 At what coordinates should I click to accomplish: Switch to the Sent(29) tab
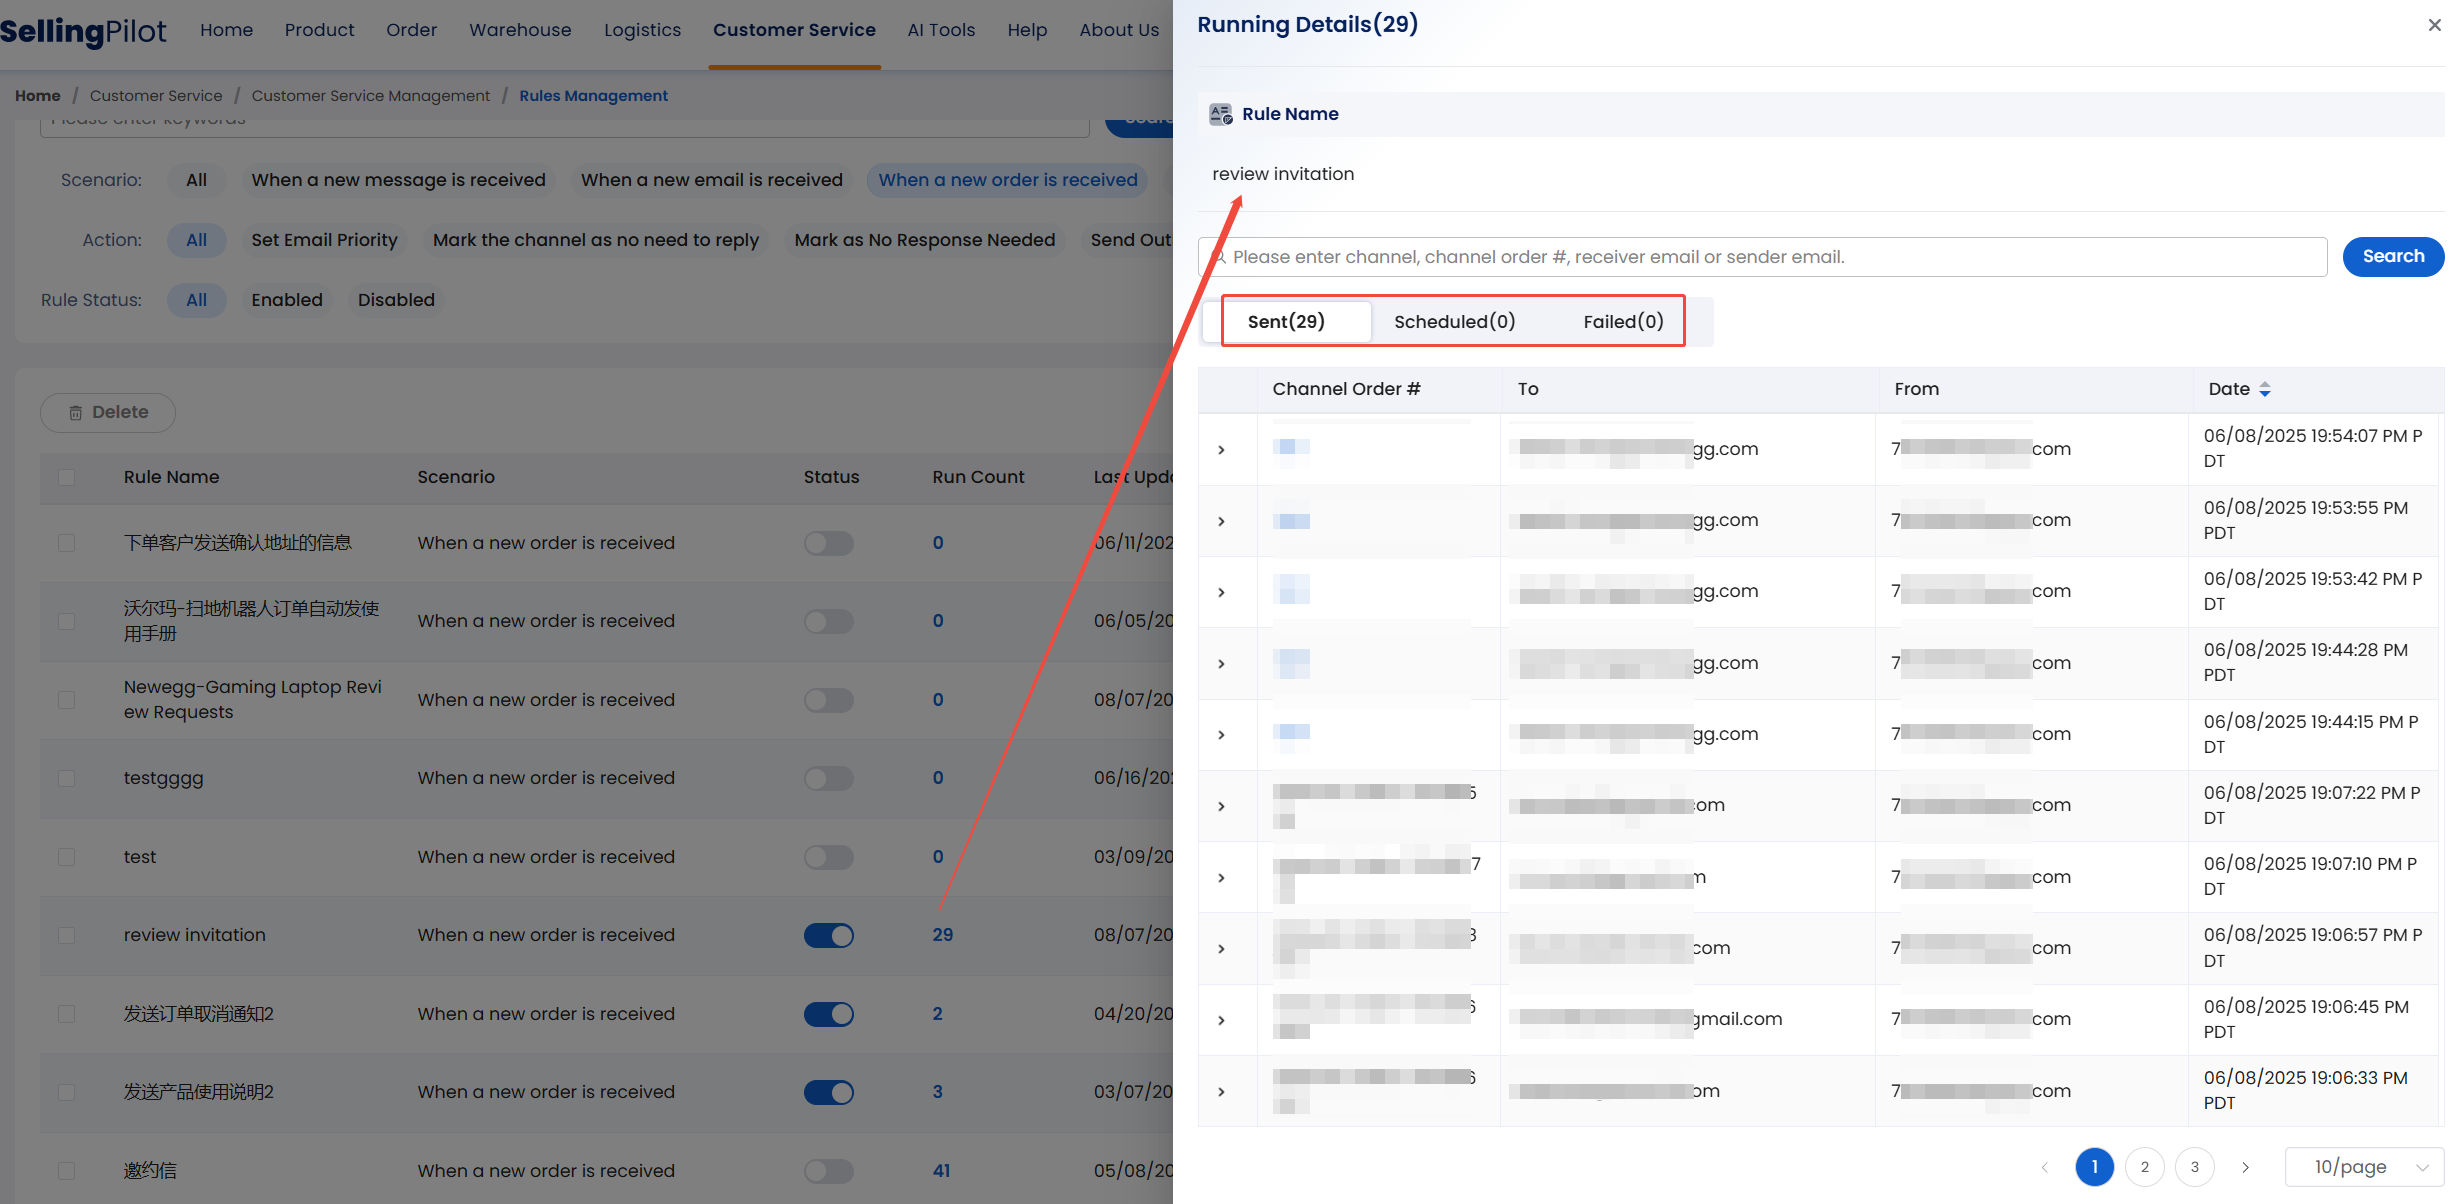[x=1286, y=322]
